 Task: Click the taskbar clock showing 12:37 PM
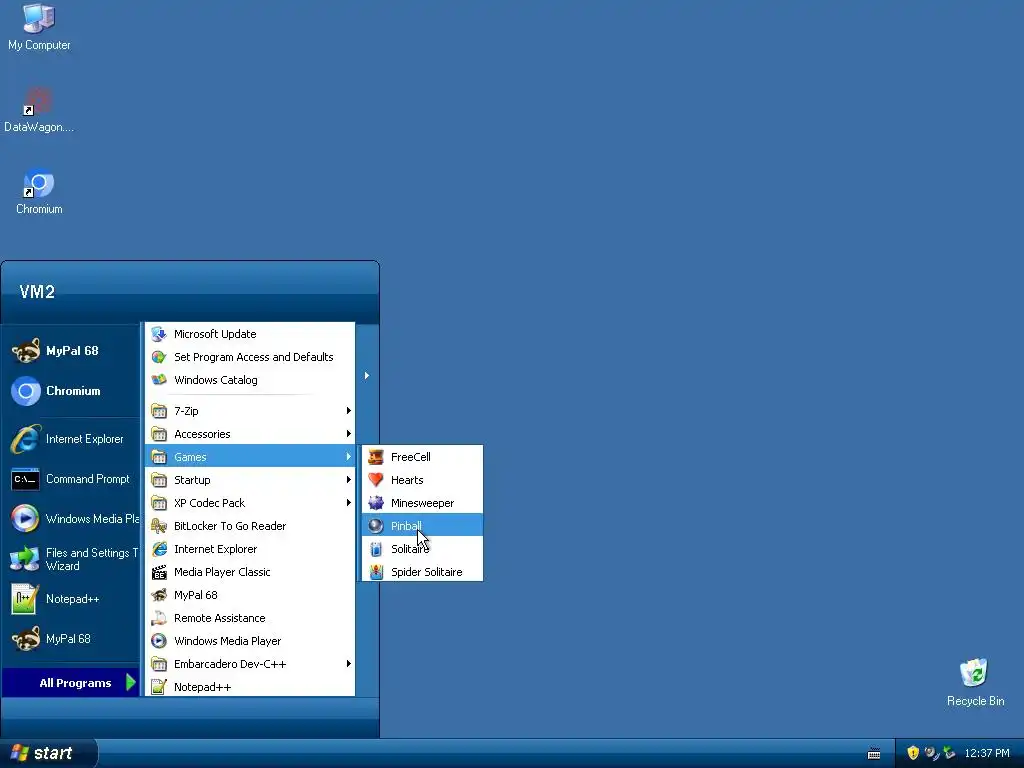[x=987, y=753]
